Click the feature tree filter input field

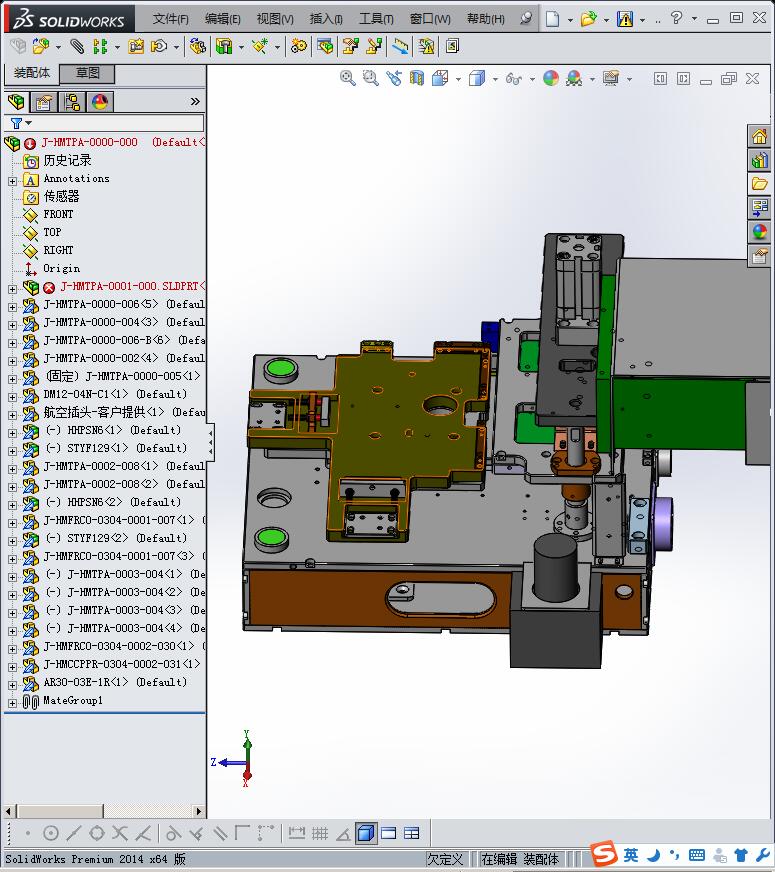coord(106,123)
